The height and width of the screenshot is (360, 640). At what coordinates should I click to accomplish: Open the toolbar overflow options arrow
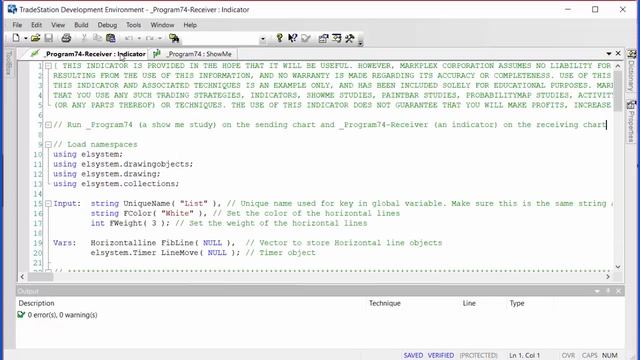pos(360,42)
